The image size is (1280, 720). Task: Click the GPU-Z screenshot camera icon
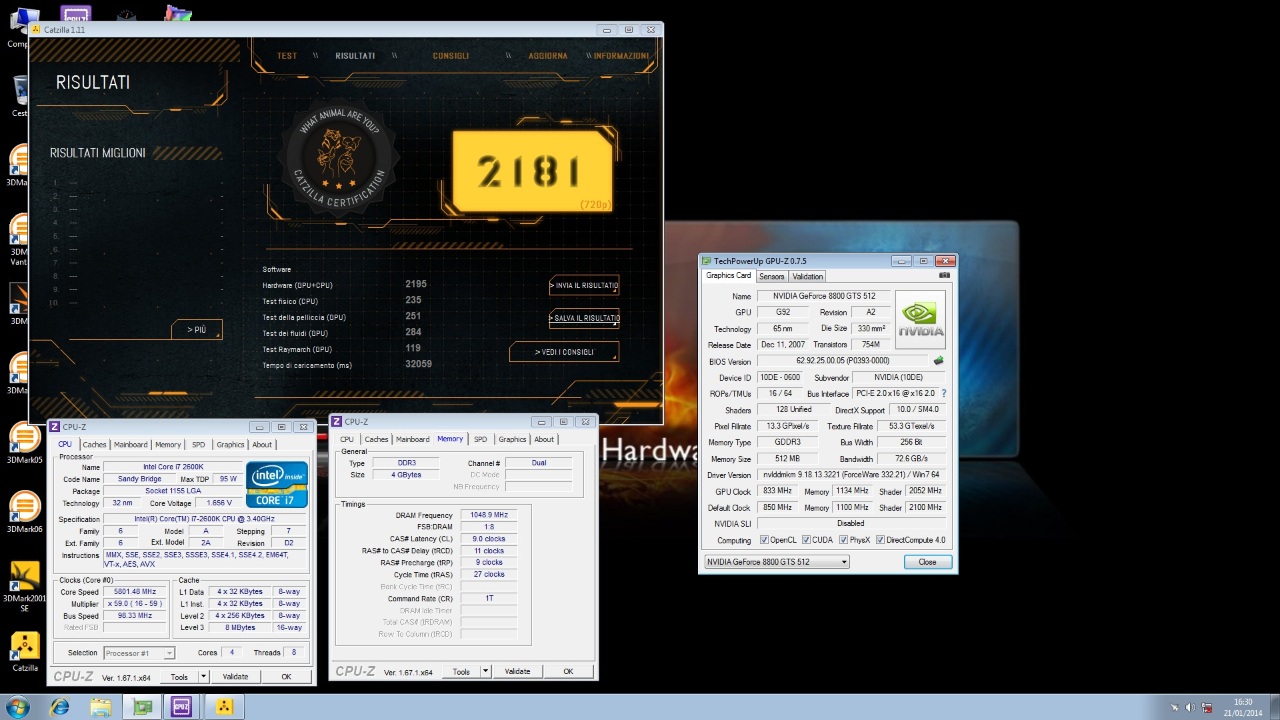tap(944, 276)
